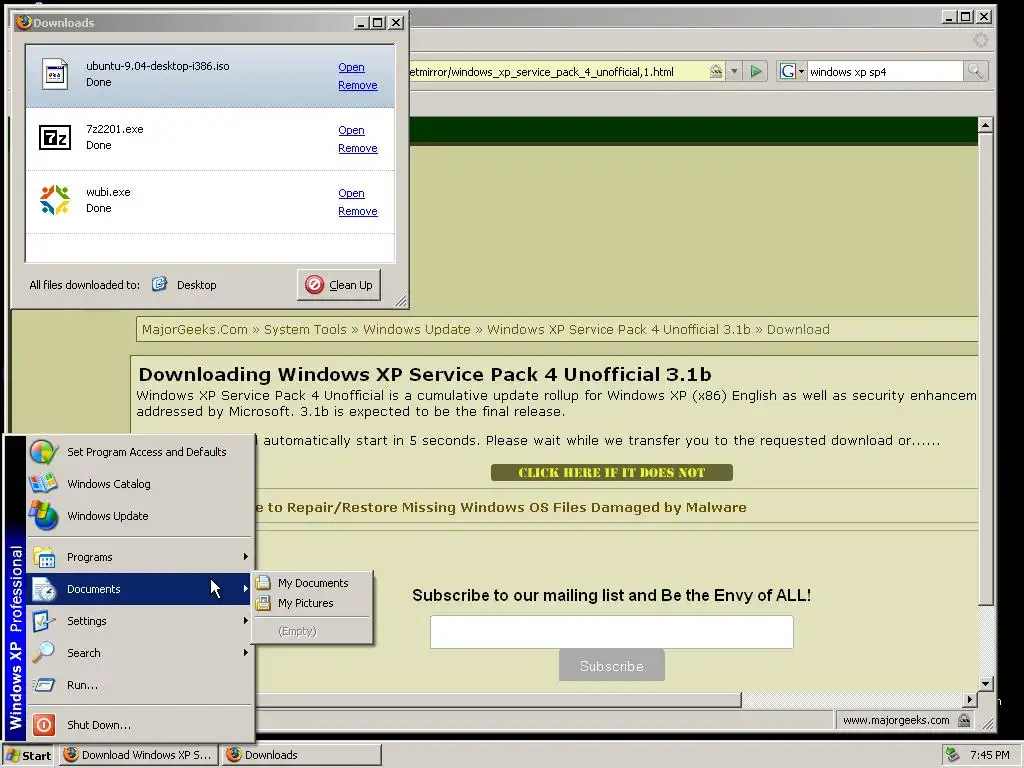Viewport: 1024px width, 768px height.
Task: Click the wubi.exe colorful icon
Action: click(x=55, y=200)
